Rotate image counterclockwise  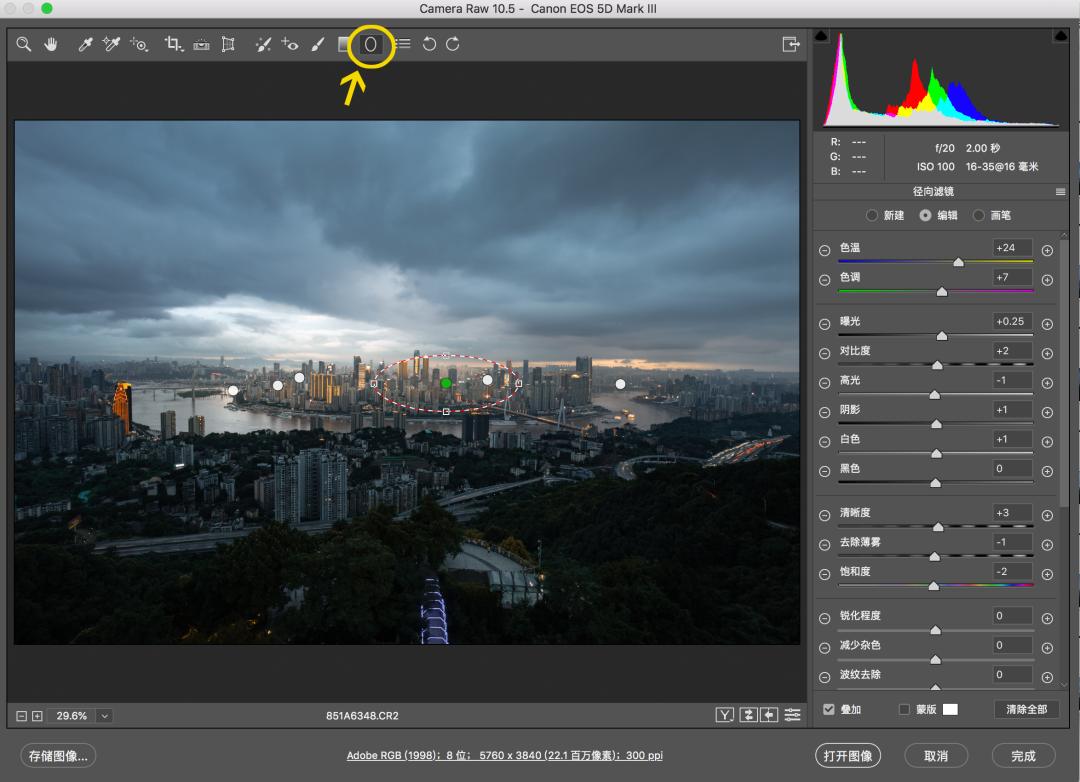click(429, 45)
